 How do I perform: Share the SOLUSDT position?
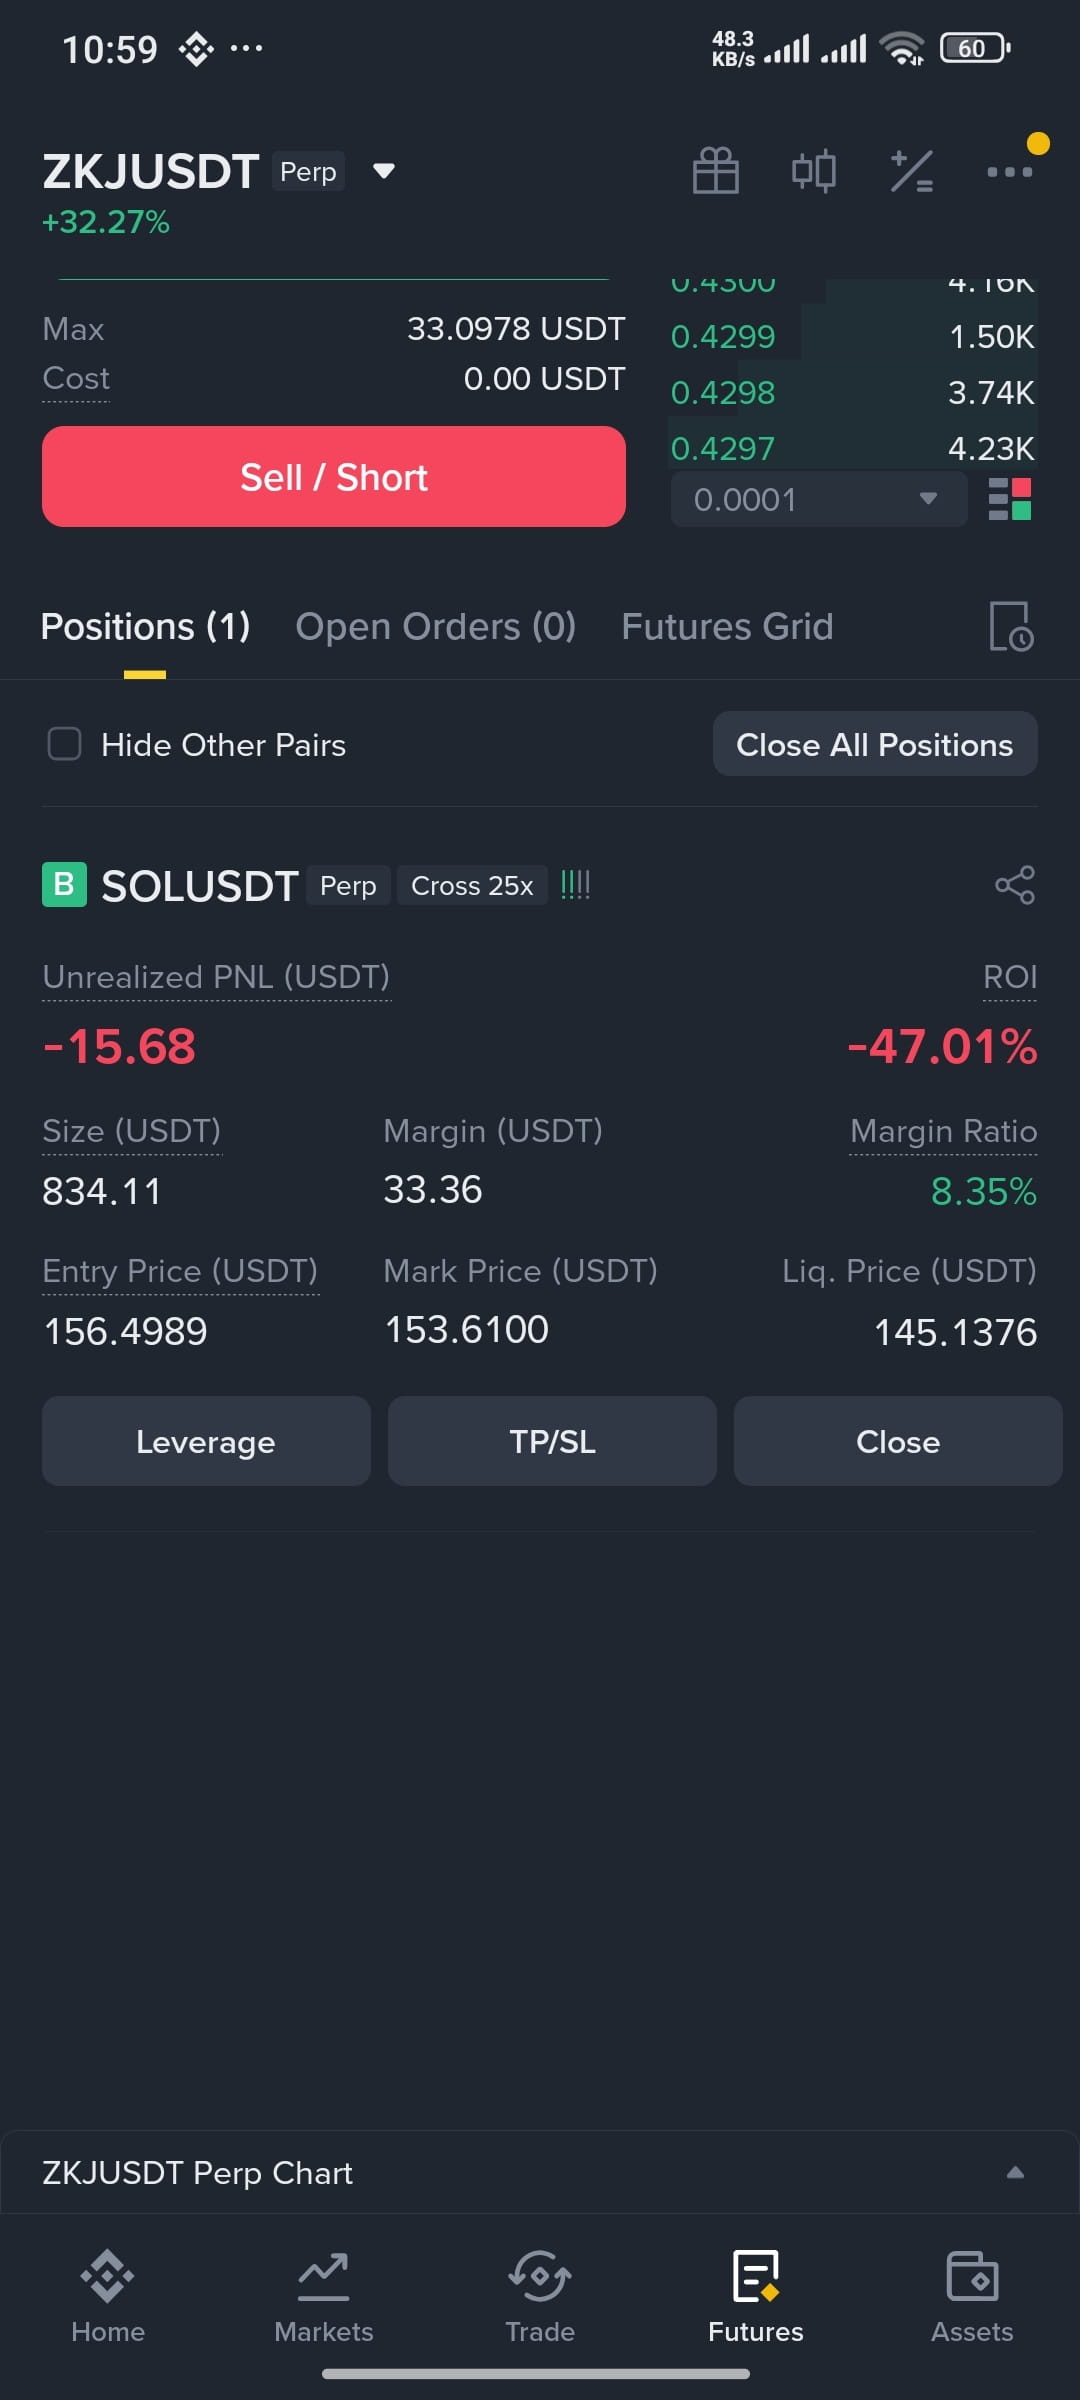tap(1015, 885)
